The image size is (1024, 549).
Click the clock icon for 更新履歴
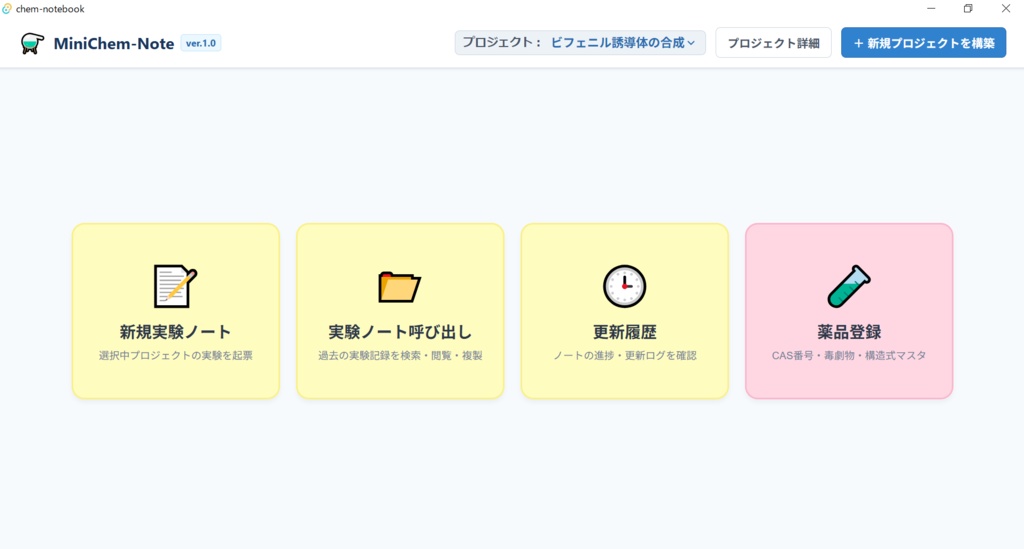click(x=624, y=286)
